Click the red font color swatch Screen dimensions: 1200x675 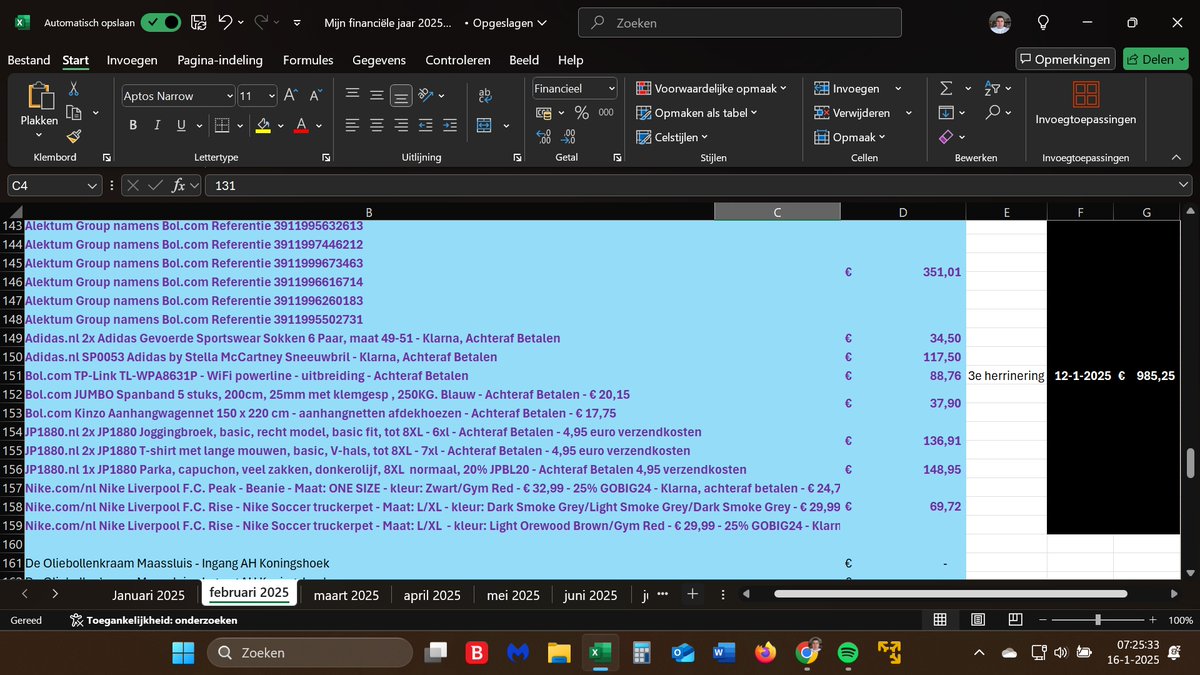(301, 125)
